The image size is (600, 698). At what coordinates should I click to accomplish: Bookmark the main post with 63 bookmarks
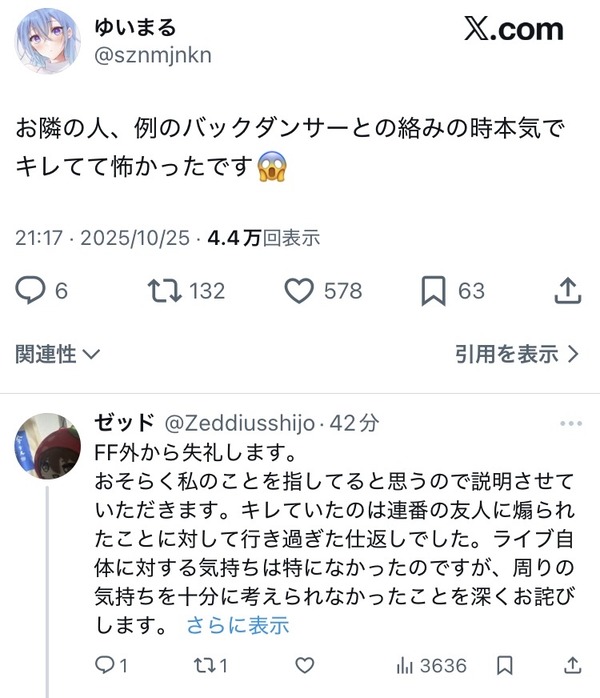click(434, 291)
